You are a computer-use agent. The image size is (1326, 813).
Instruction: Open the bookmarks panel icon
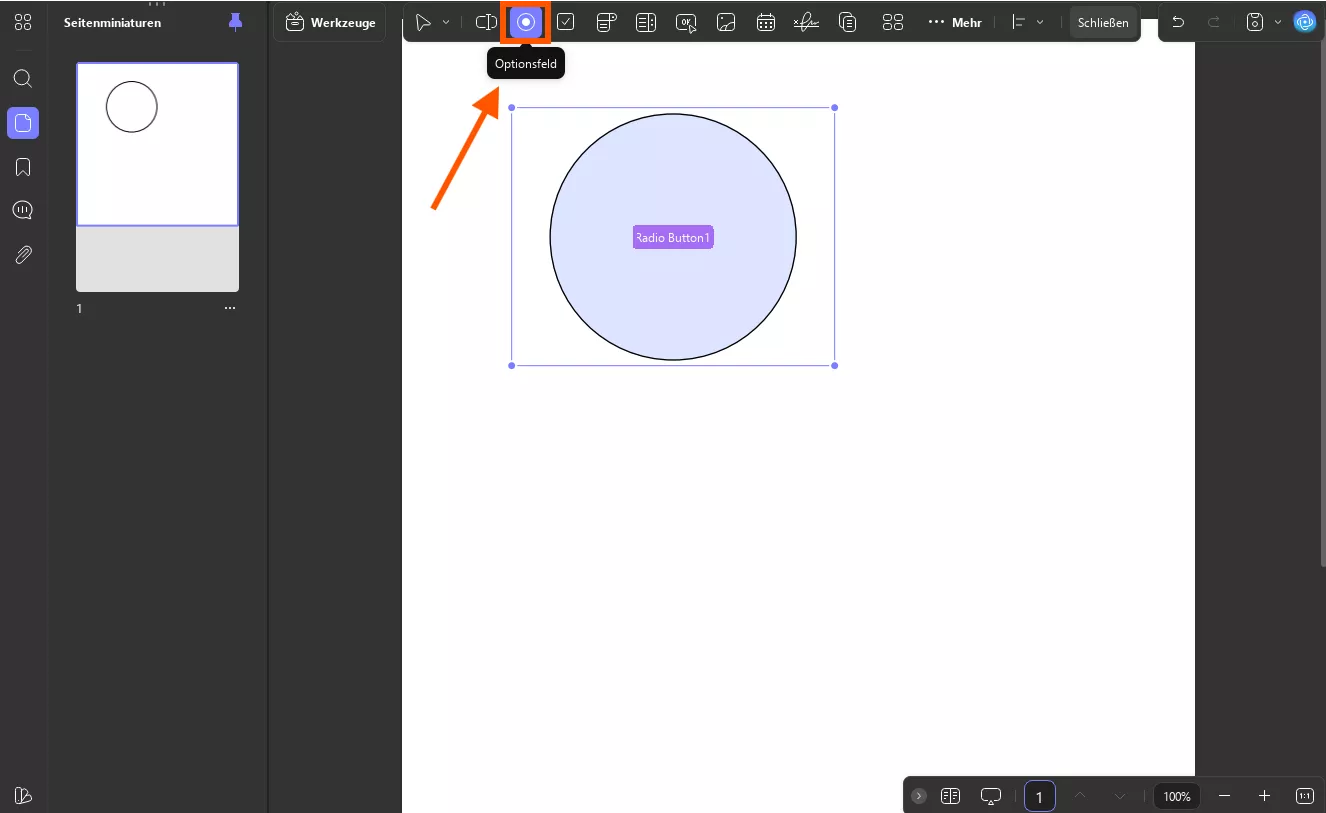[x=23, y=167]
